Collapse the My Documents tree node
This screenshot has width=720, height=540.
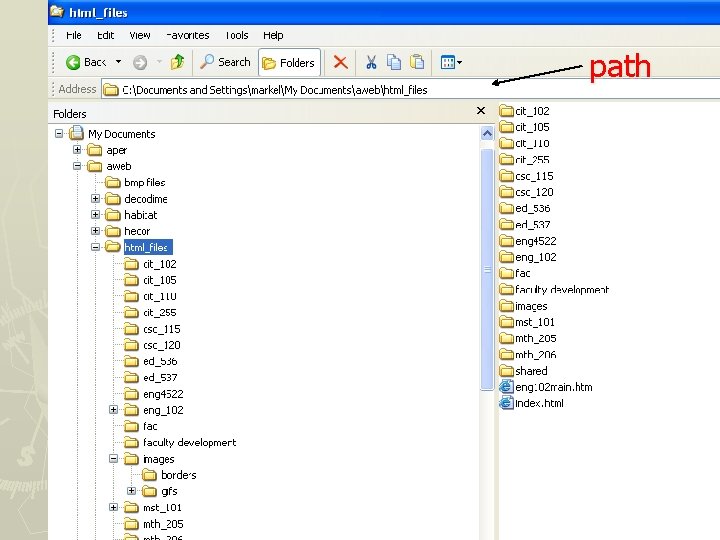(59, 134)
